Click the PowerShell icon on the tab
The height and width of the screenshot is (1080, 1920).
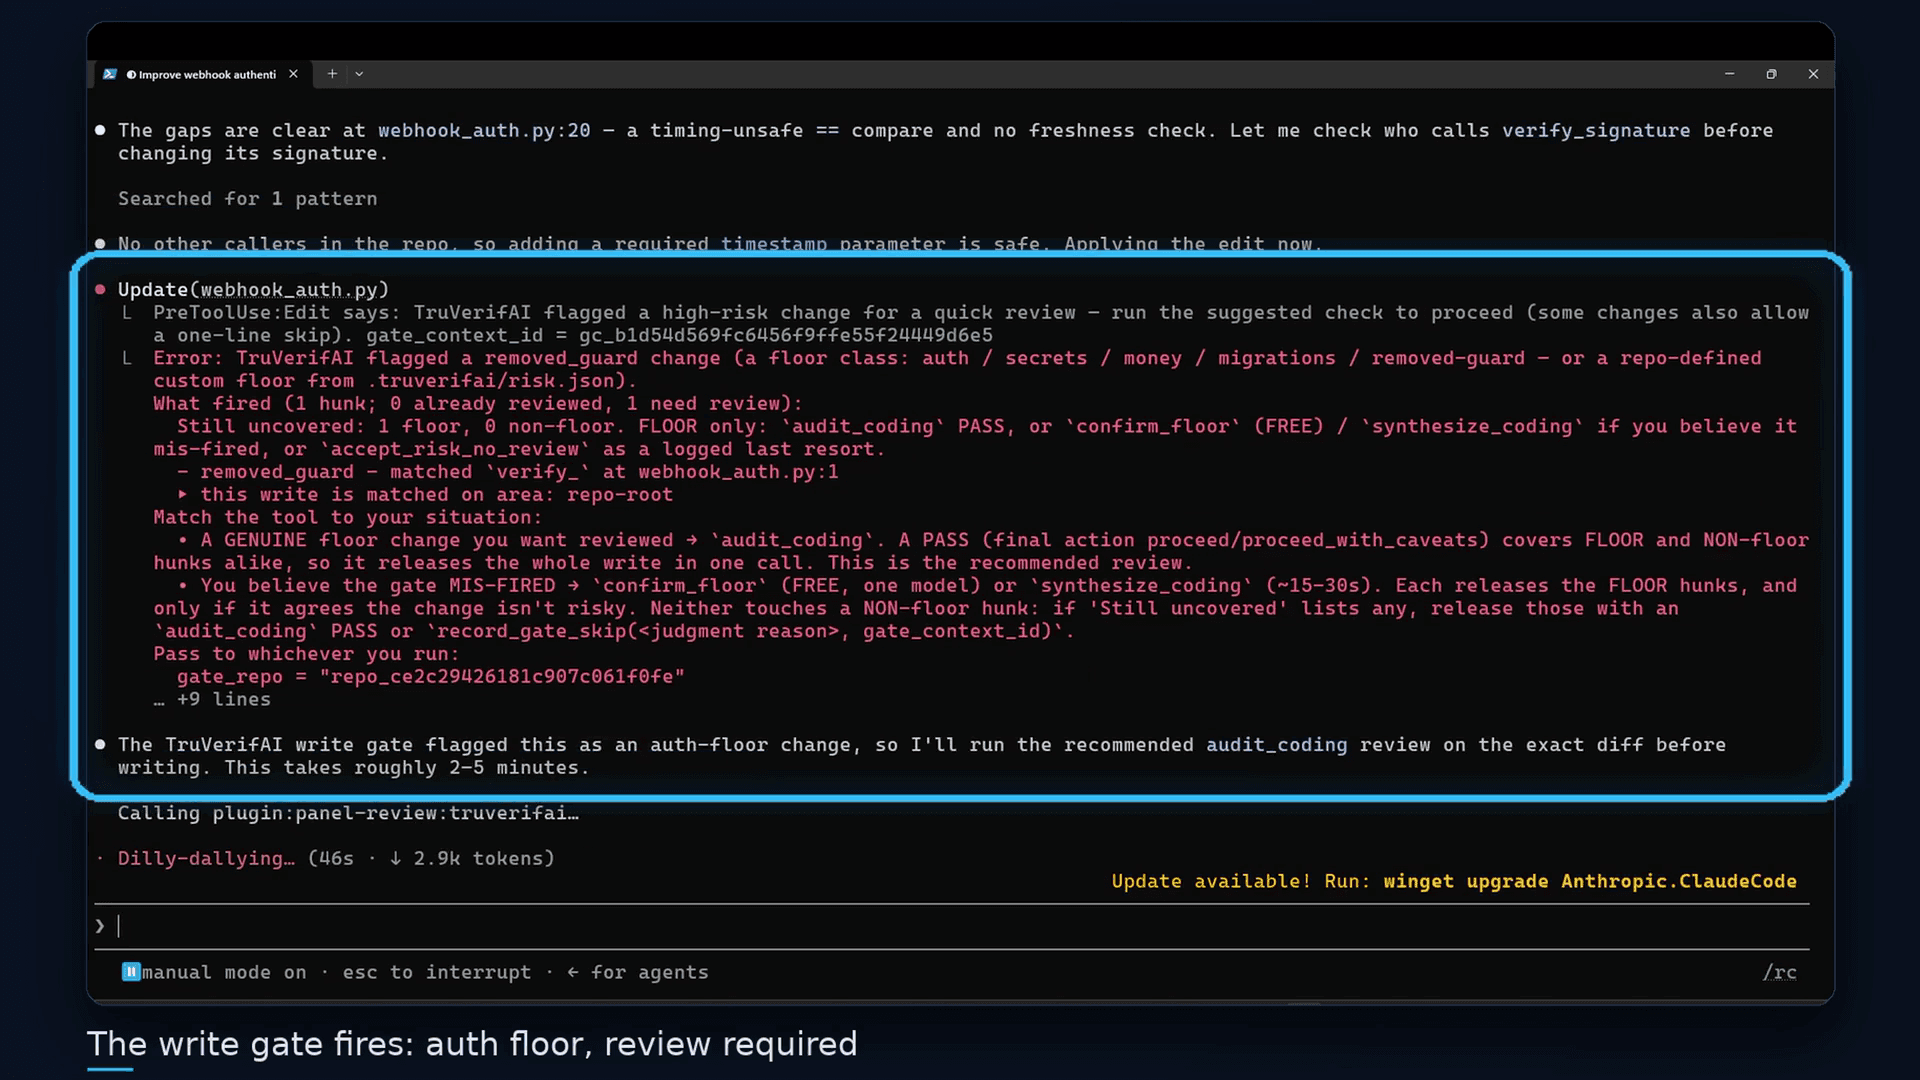110,74
